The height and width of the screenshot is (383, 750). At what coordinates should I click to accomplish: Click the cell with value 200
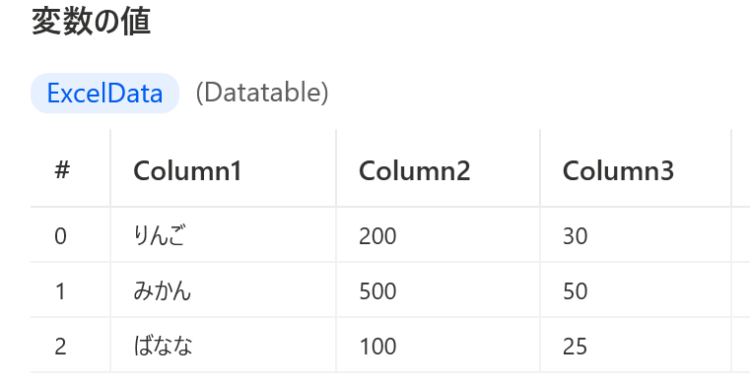coord(438,235)
